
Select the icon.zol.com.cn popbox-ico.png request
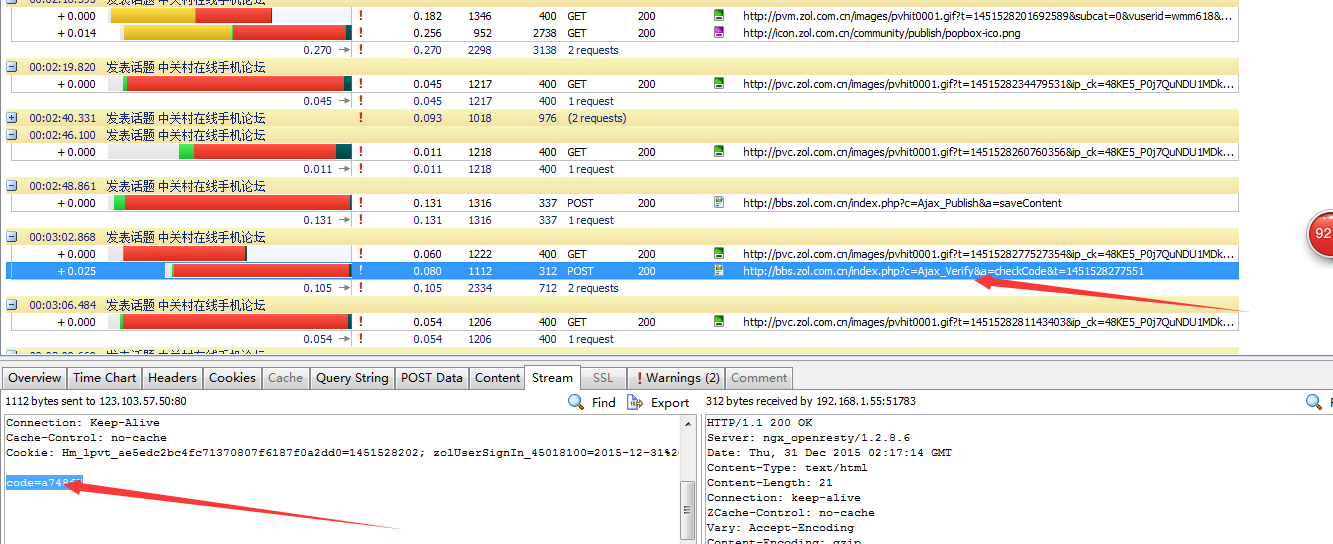coord(880,33)
